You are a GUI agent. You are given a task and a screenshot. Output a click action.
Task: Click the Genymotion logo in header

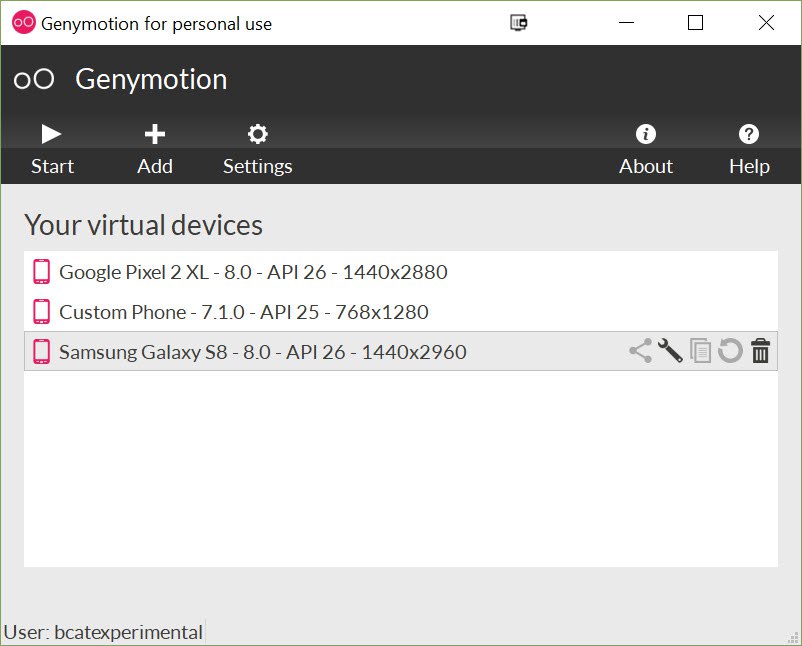34,79
